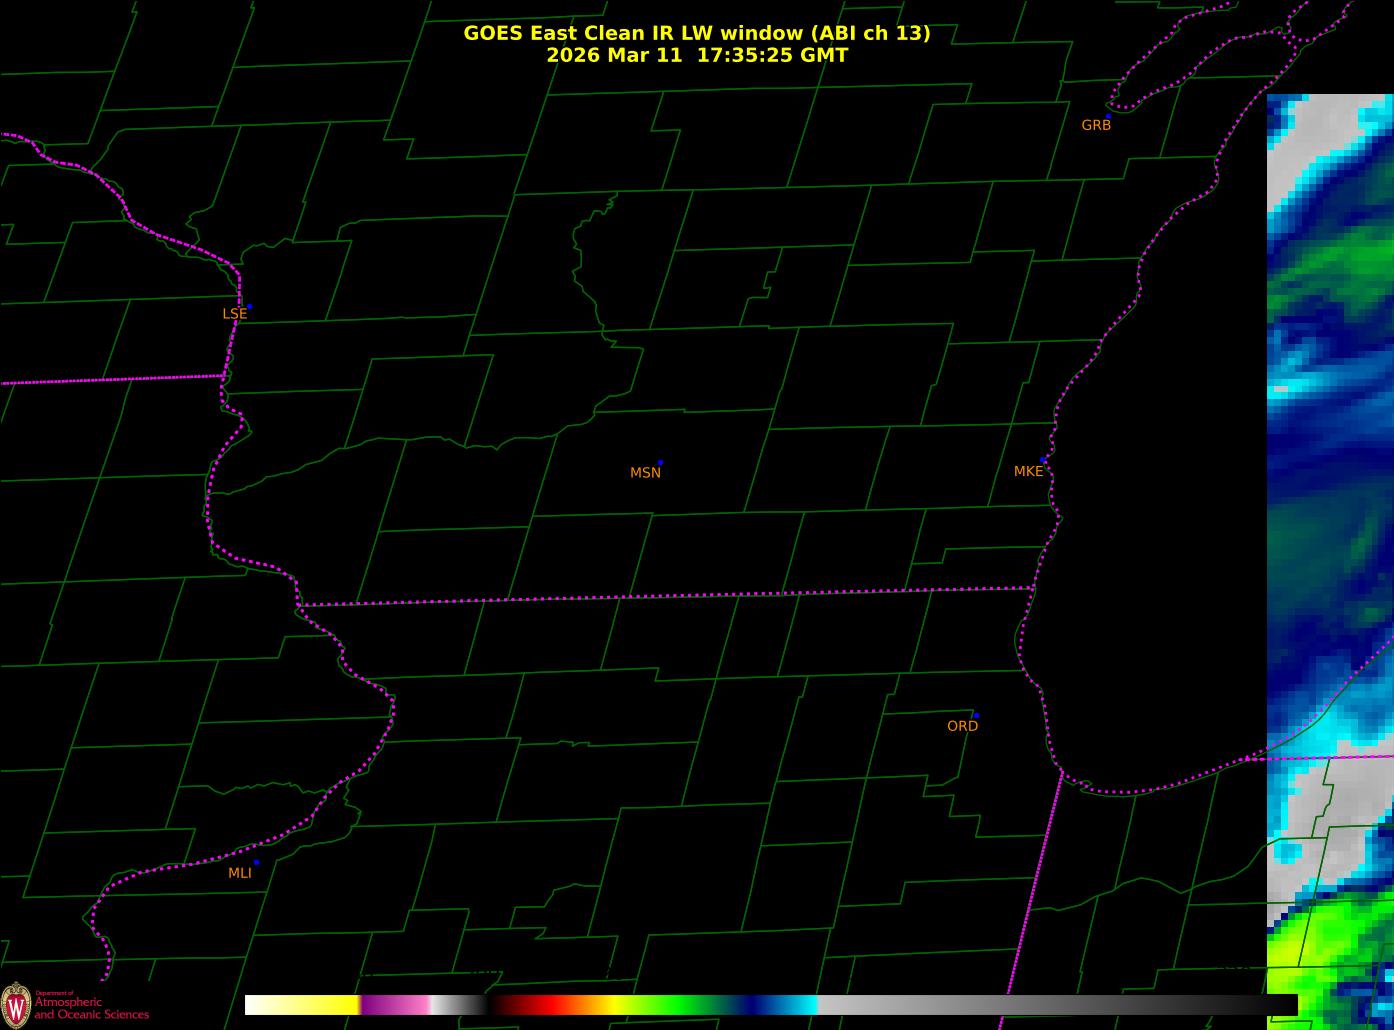Screen dimensions: 1394x1030
Task: Click the 2026 Mar 11 GMT timestamp
Action: point(697,56)
